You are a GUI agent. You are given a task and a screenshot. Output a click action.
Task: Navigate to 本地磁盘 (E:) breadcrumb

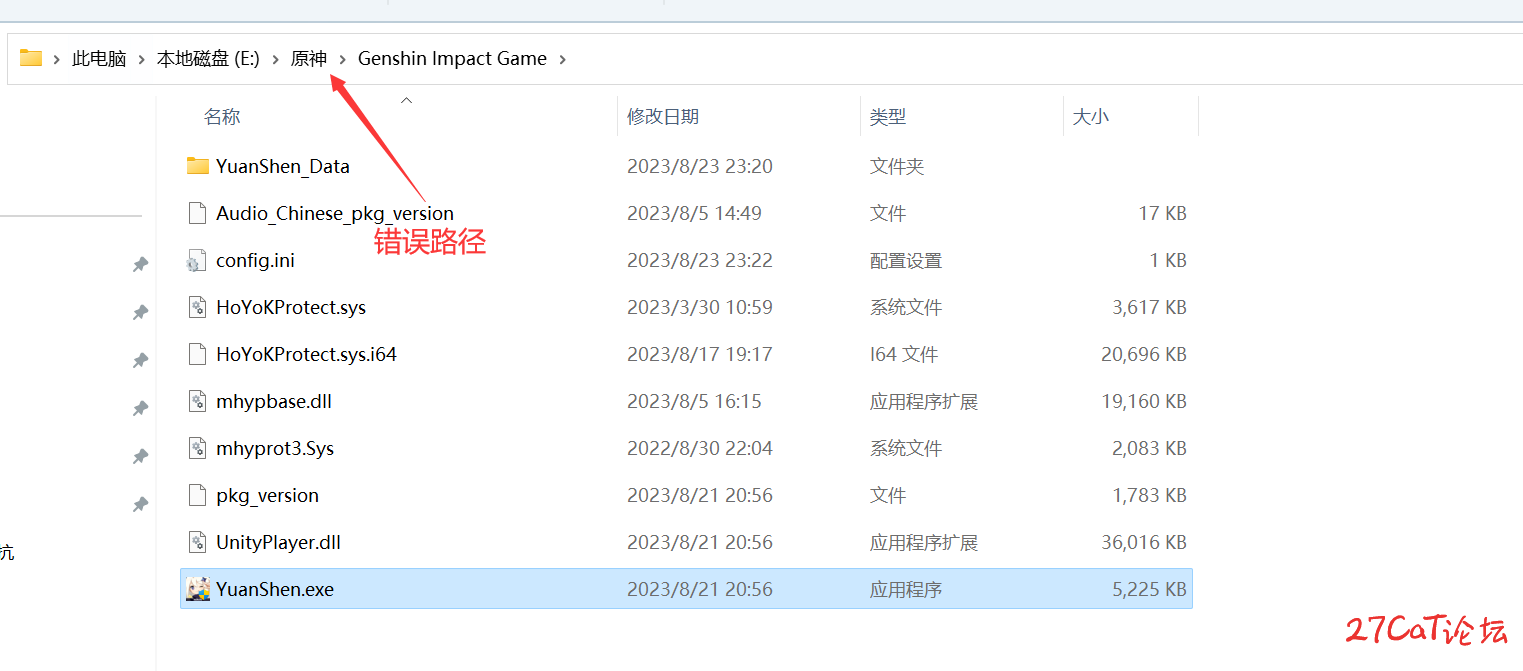coord(208,59)
